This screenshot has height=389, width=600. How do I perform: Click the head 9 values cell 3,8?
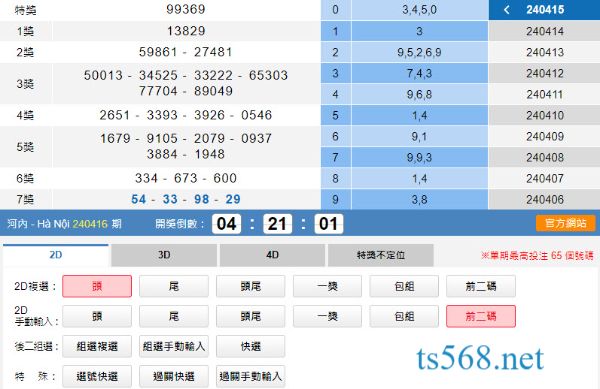pyautogui.click(x=419, y=199)
